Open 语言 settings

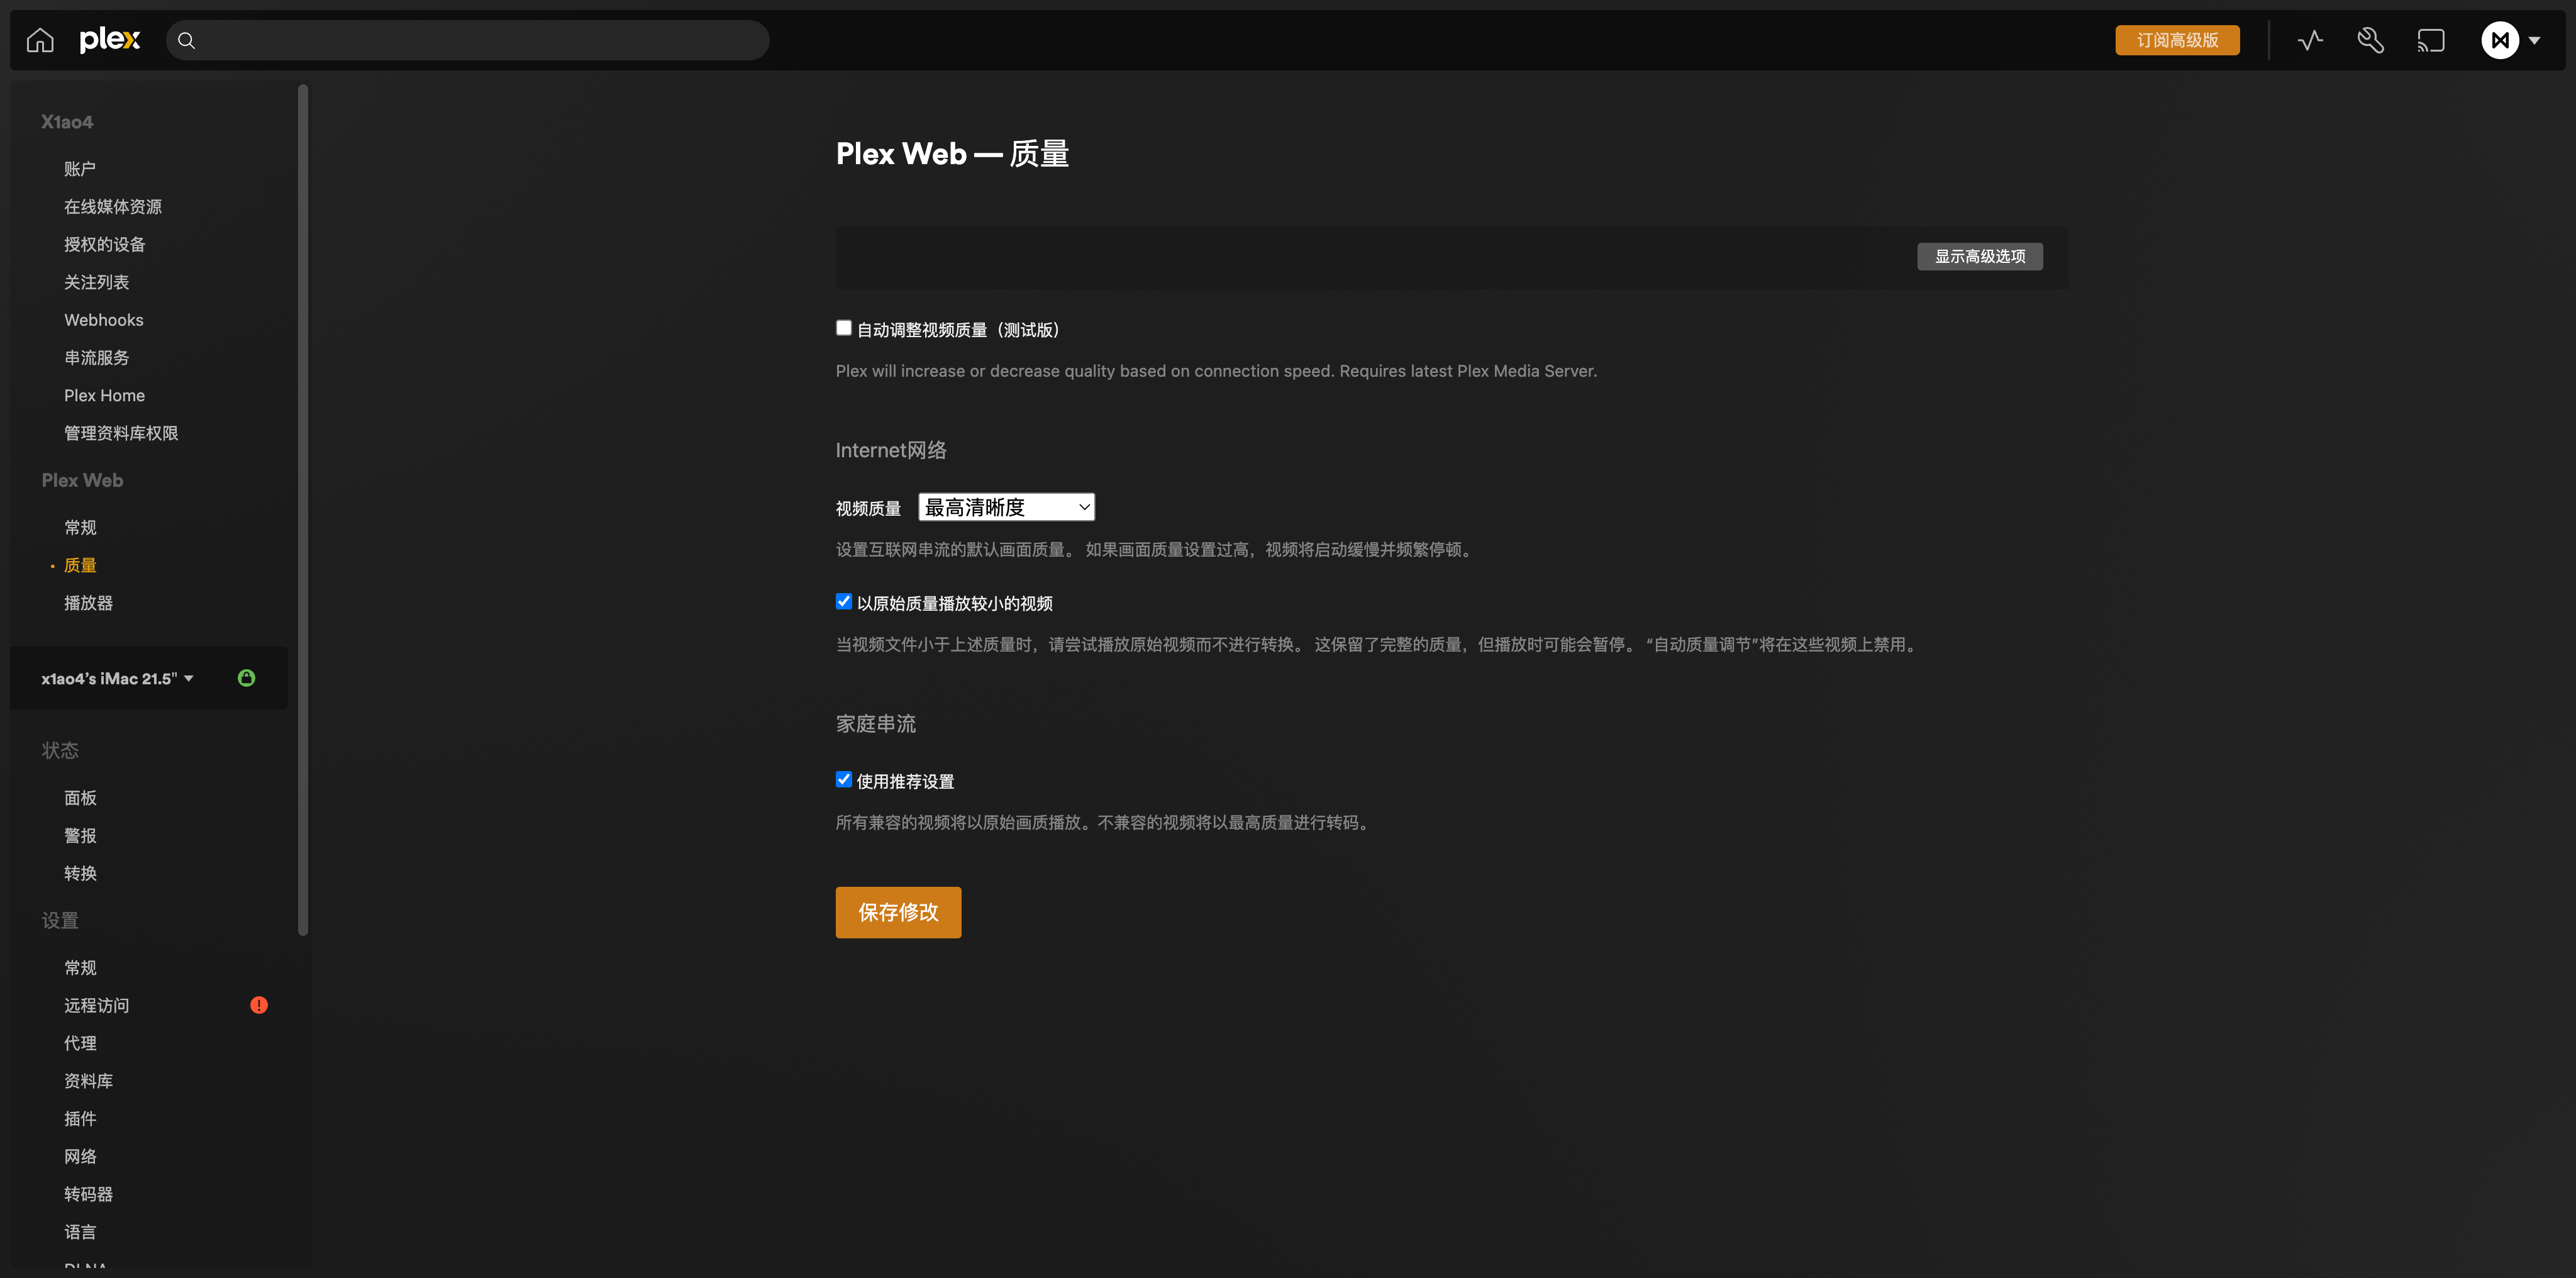[80, 1232]
